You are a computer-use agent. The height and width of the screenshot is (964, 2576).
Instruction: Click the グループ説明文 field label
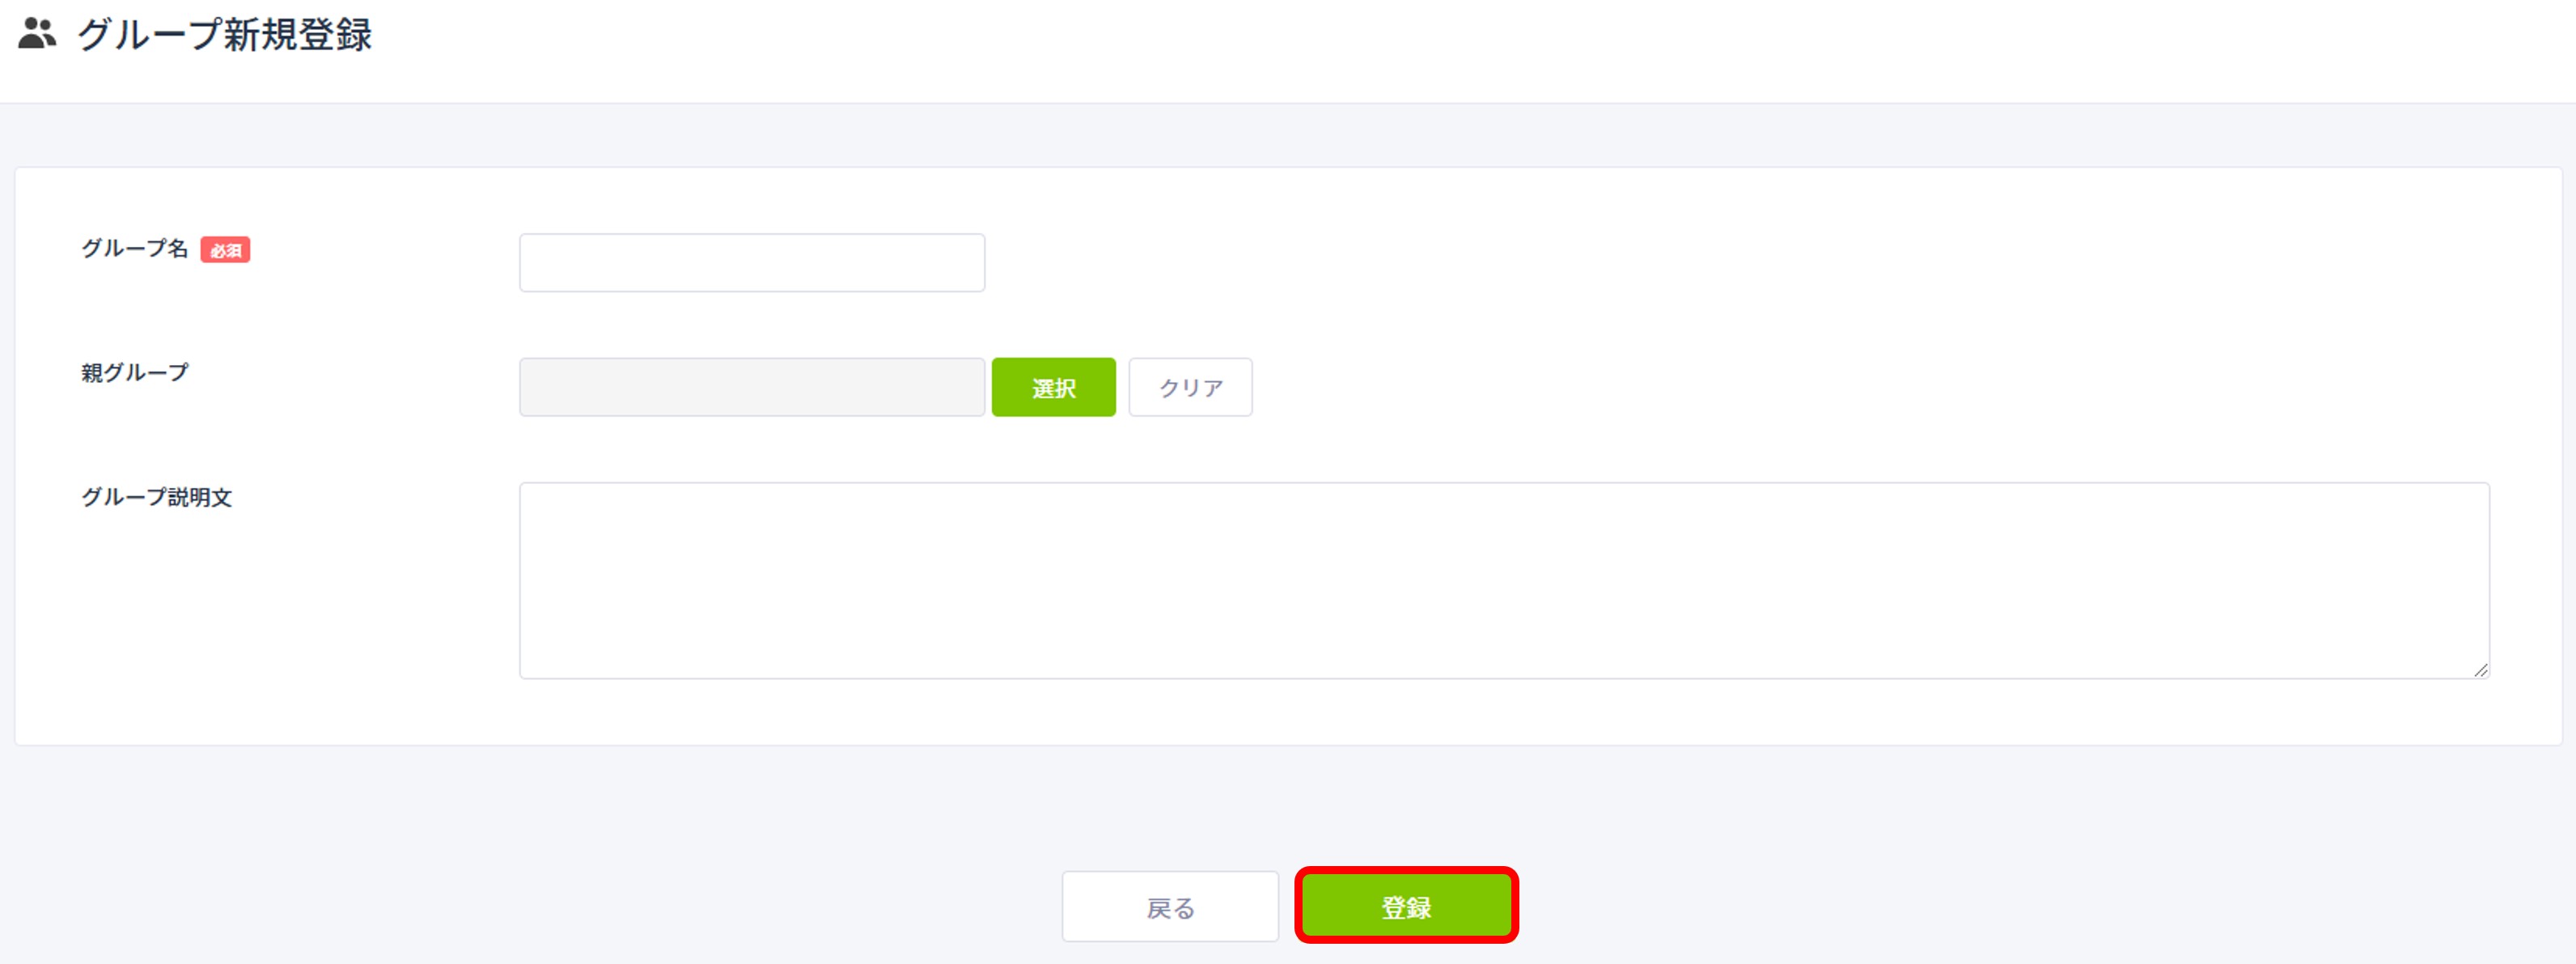pyautogui.click(x=157, y=497)
